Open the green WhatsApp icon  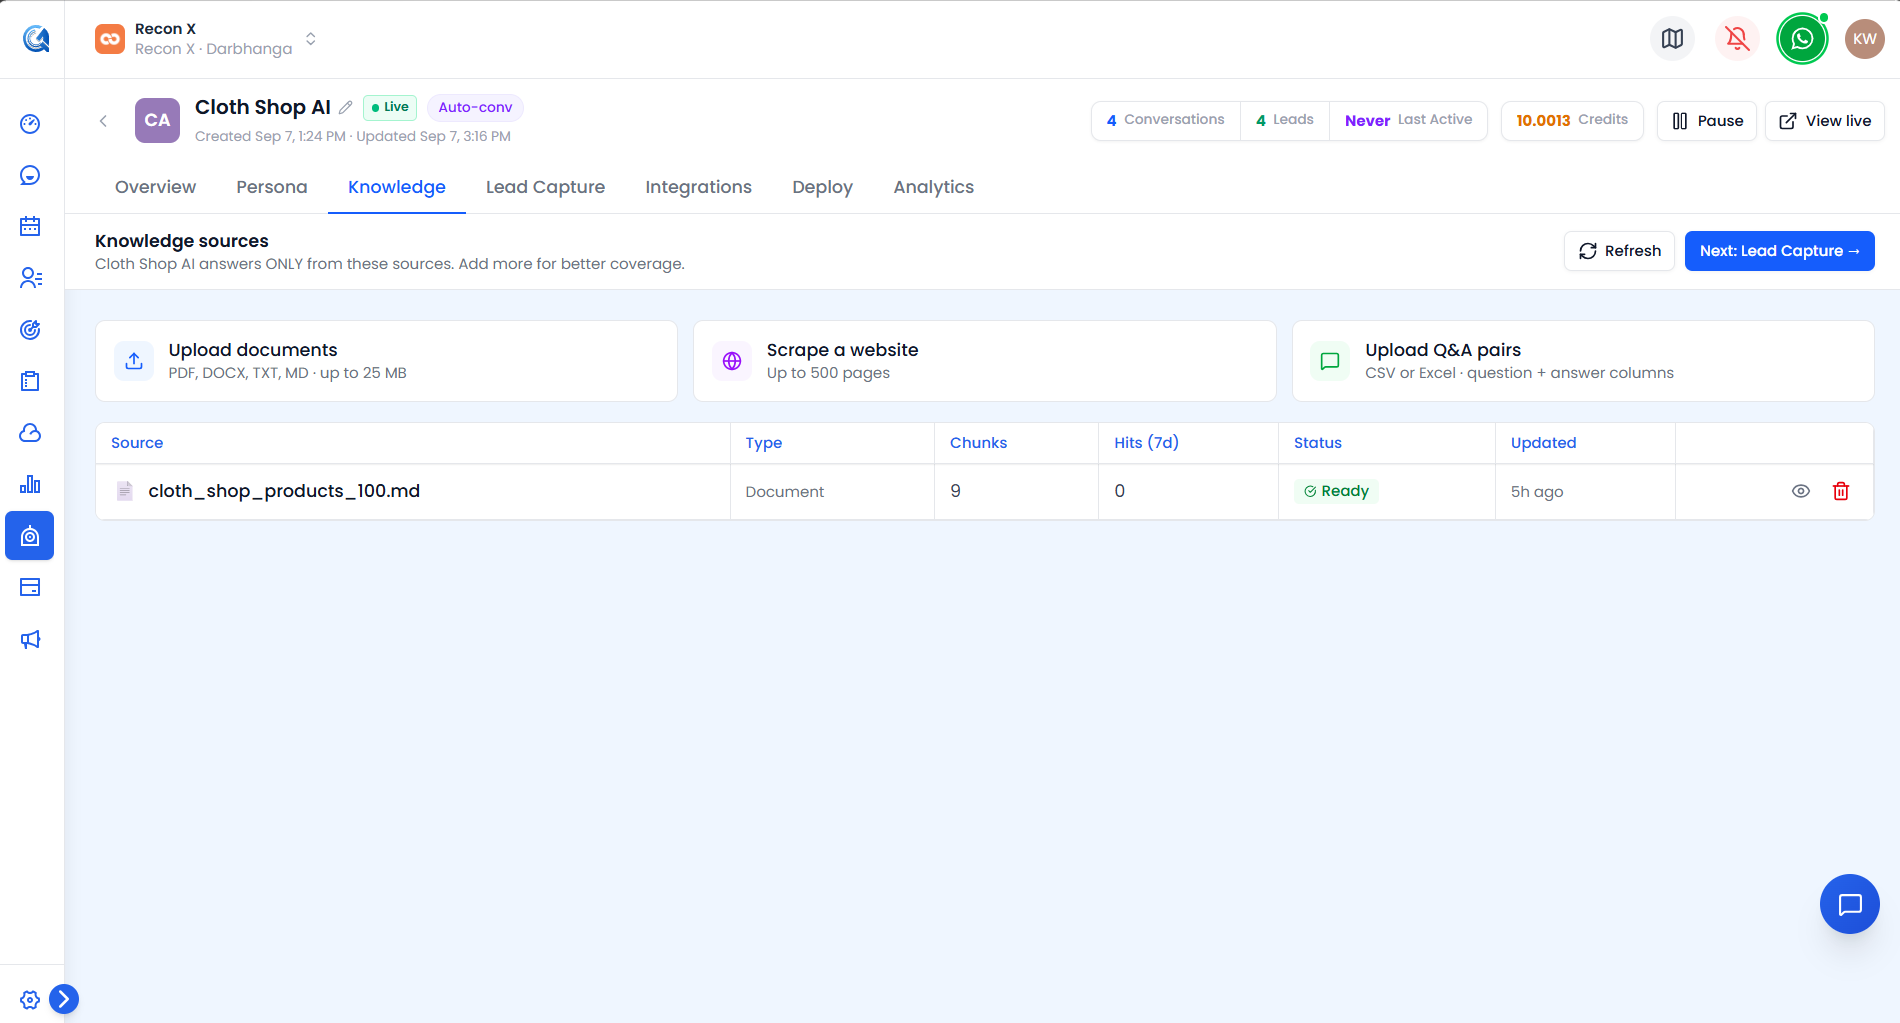1802,39
